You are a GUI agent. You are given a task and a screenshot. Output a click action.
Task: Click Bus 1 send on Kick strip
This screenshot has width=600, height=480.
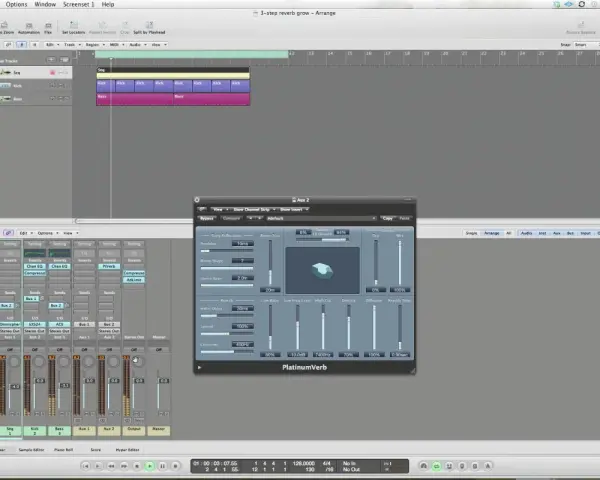coord(32,299)
